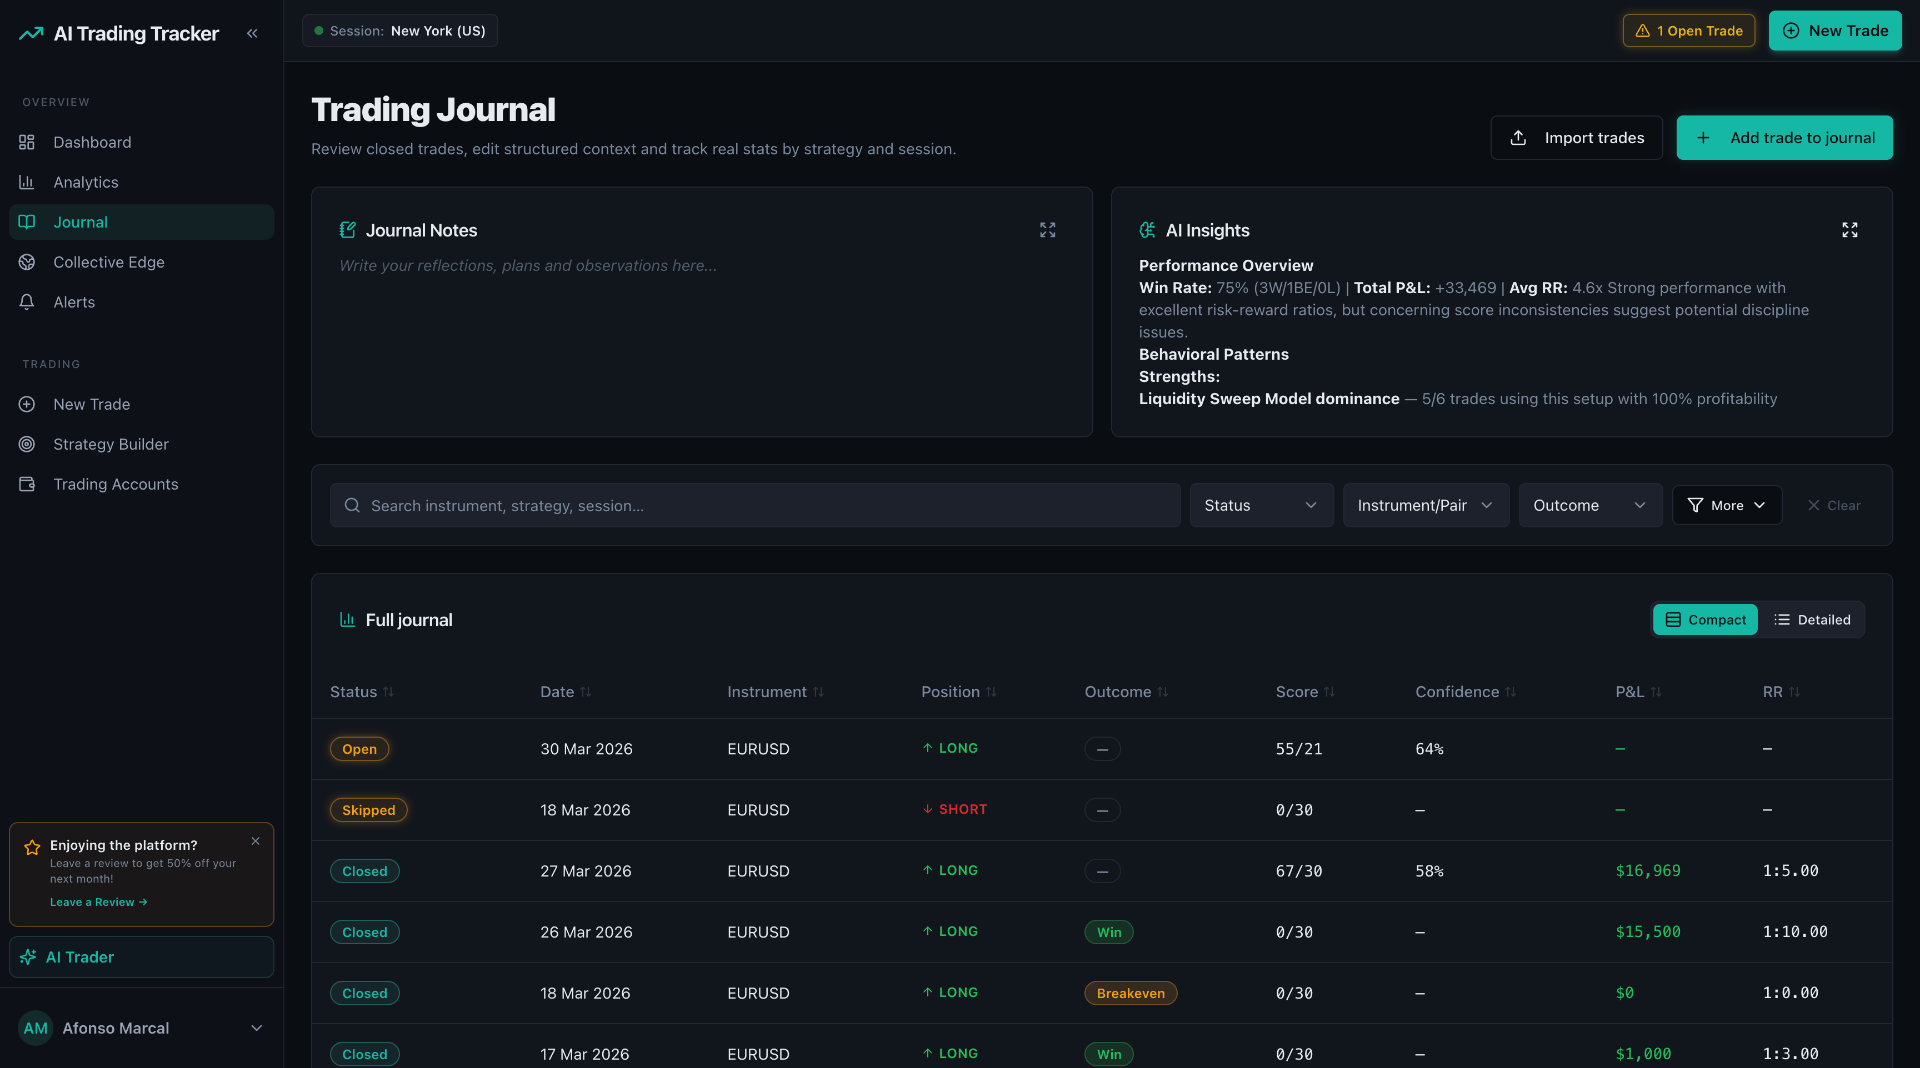Viewport: 1920px width, 1068px height.
Task: Open the Status filter dropdown
Action: pos(1261,506)
